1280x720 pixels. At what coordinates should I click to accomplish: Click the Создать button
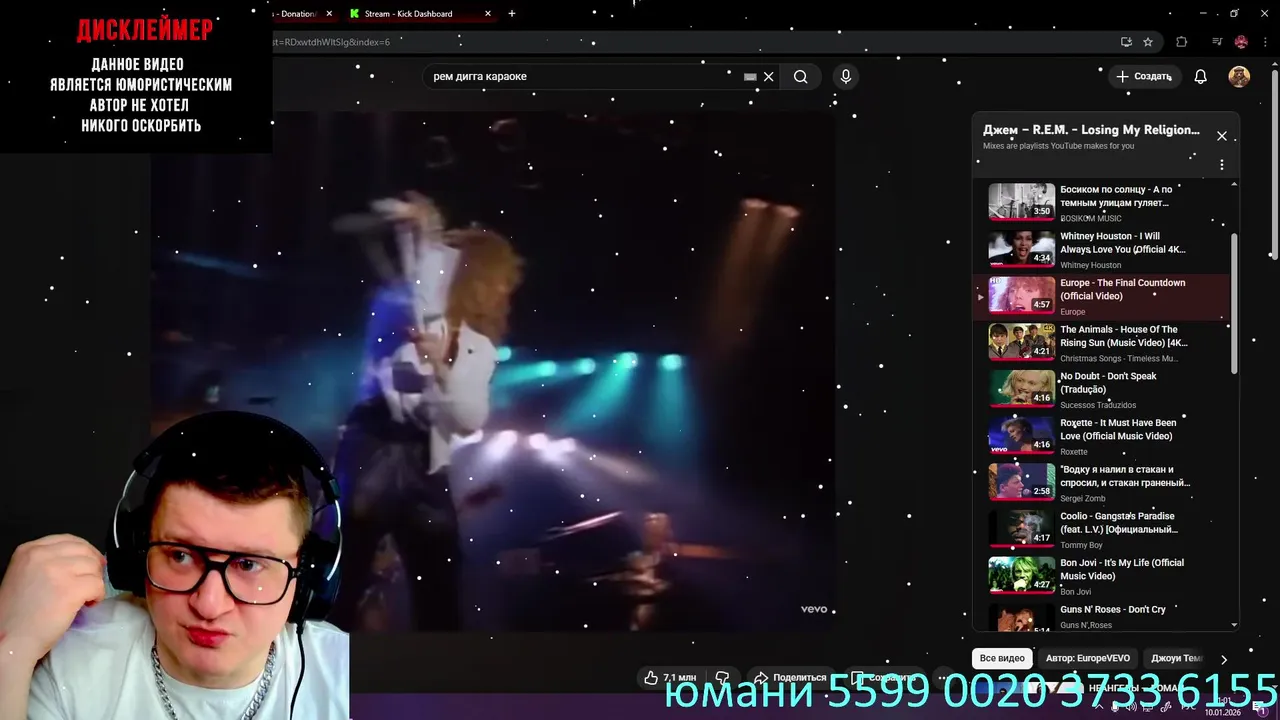[x=1144, y=77]
